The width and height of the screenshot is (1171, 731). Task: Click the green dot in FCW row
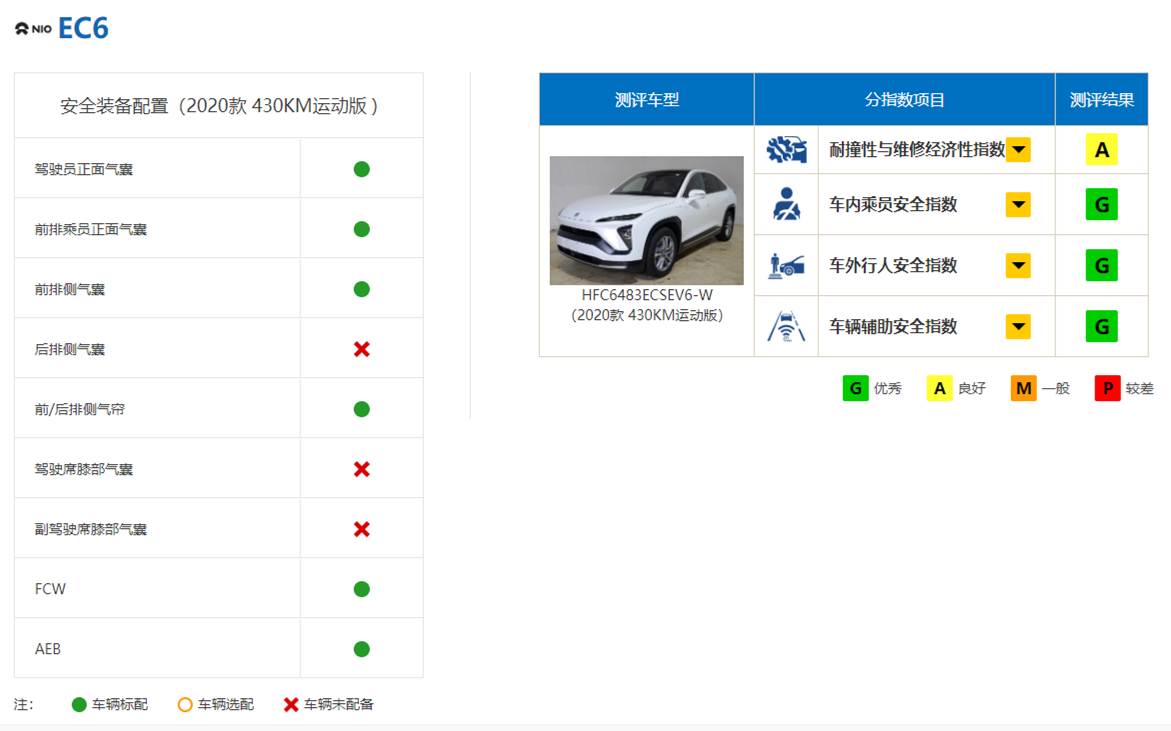click(361, 589)
